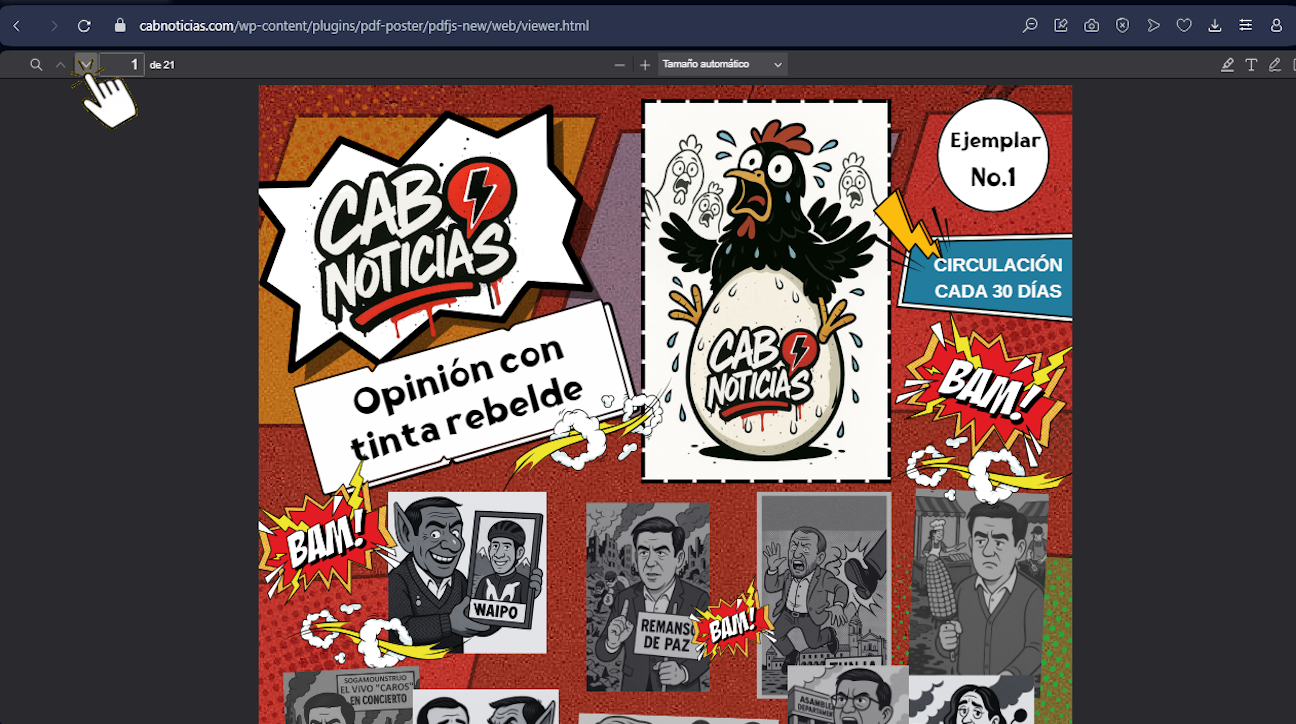1296x724 pixels.
Task: Click the address bar URL text
Action: (x=364, y=26)
